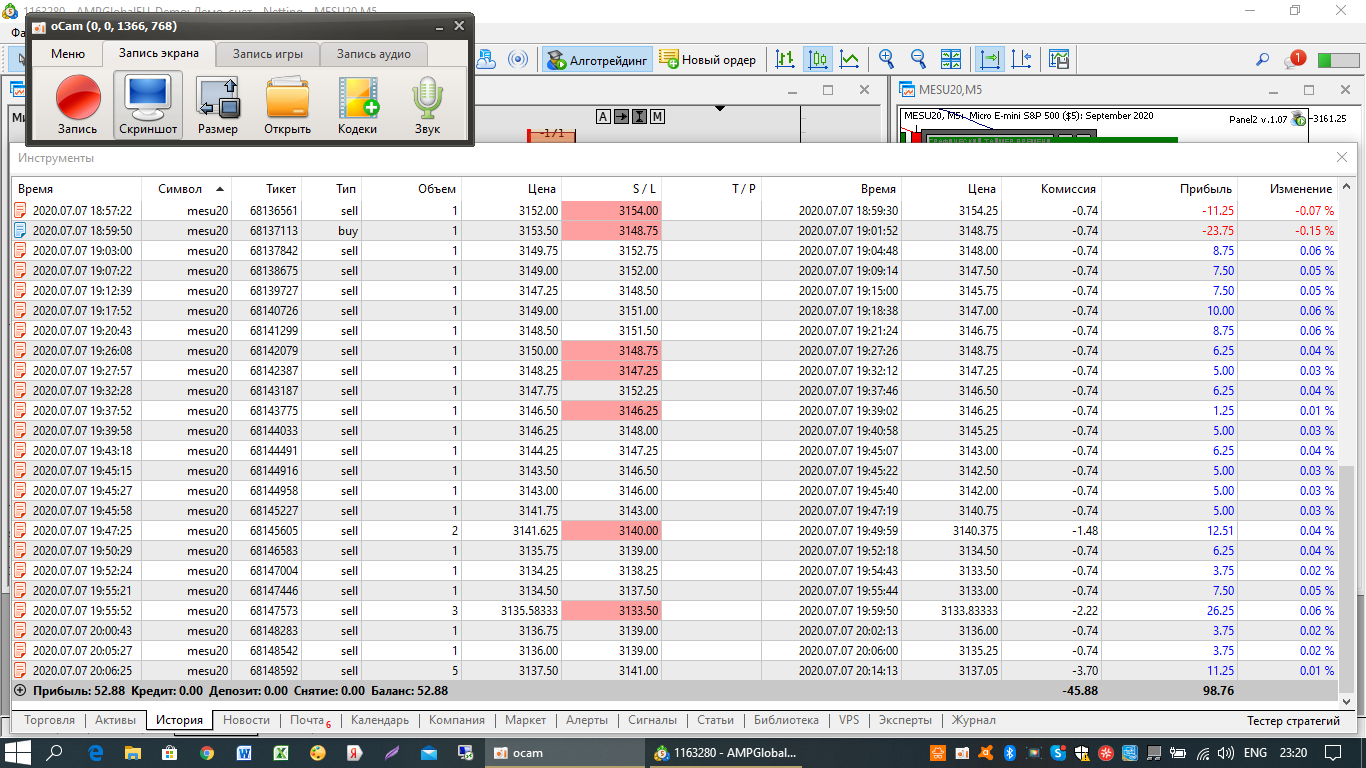Click the buy deal icon for ticket 68137113
This screenshot has width=1366, height=768.
pos(21,231)
